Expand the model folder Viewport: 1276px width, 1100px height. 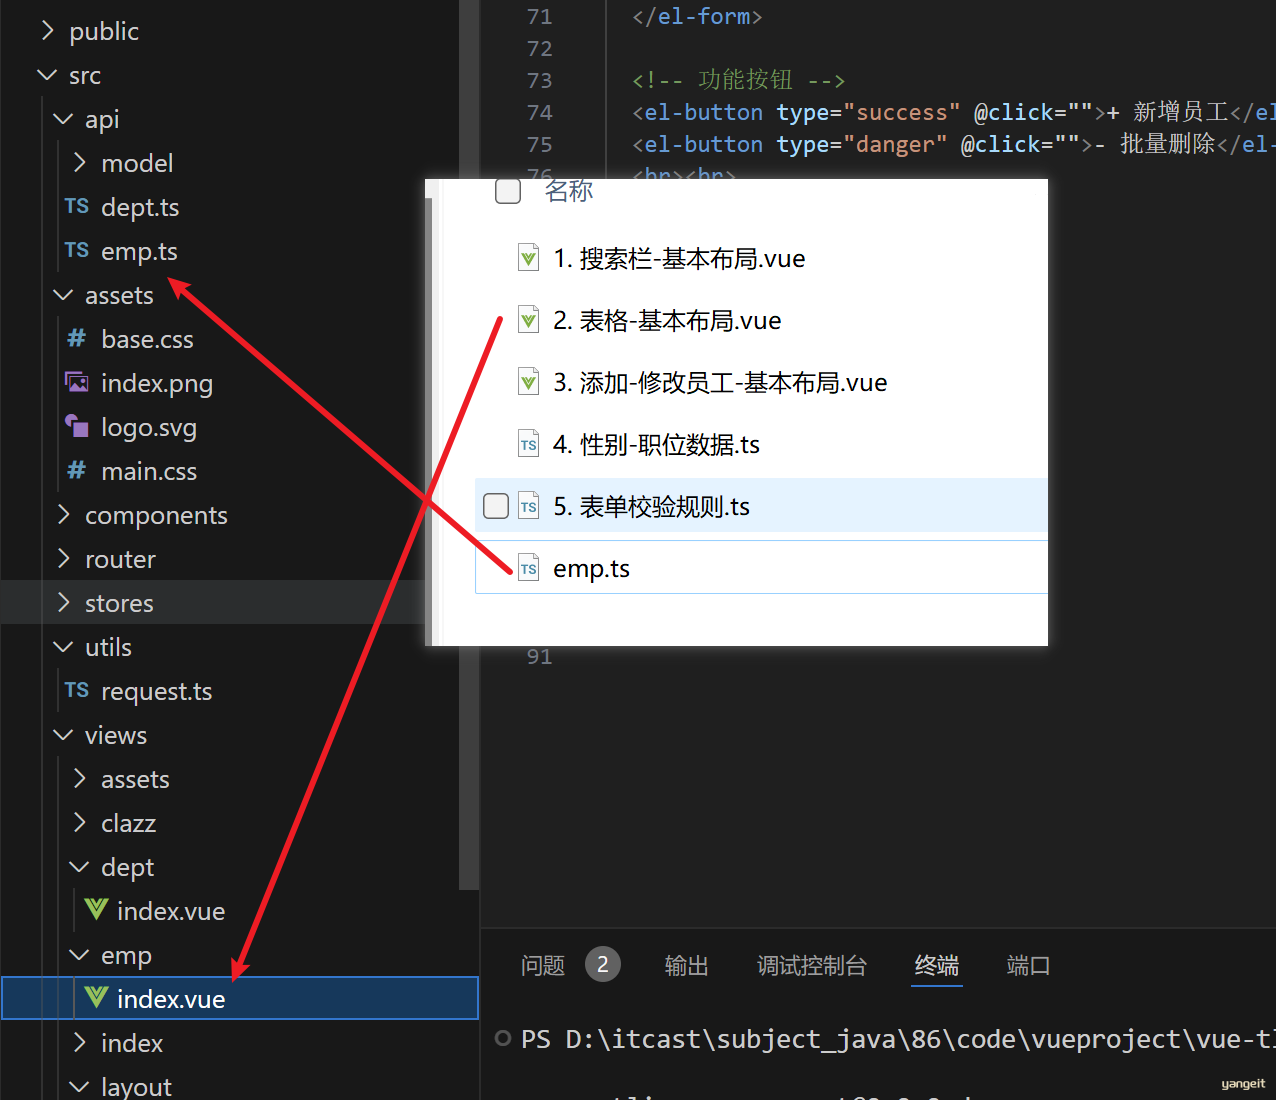79,162
